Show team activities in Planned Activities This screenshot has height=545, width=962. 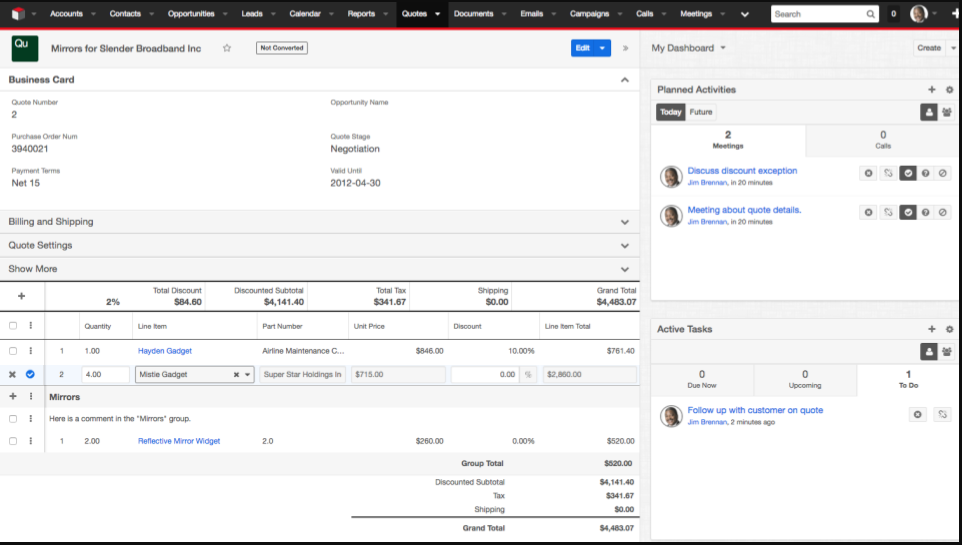click(946, 112)
